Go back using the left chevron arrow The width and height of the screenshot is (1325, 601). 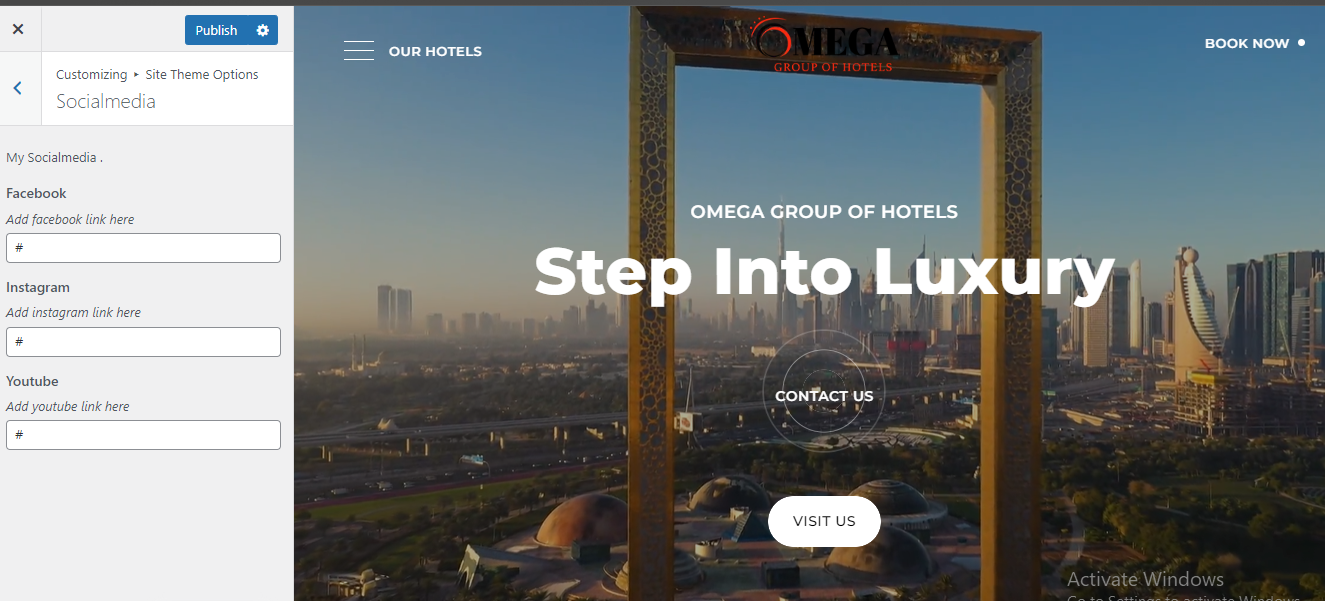tap(18, 88)
